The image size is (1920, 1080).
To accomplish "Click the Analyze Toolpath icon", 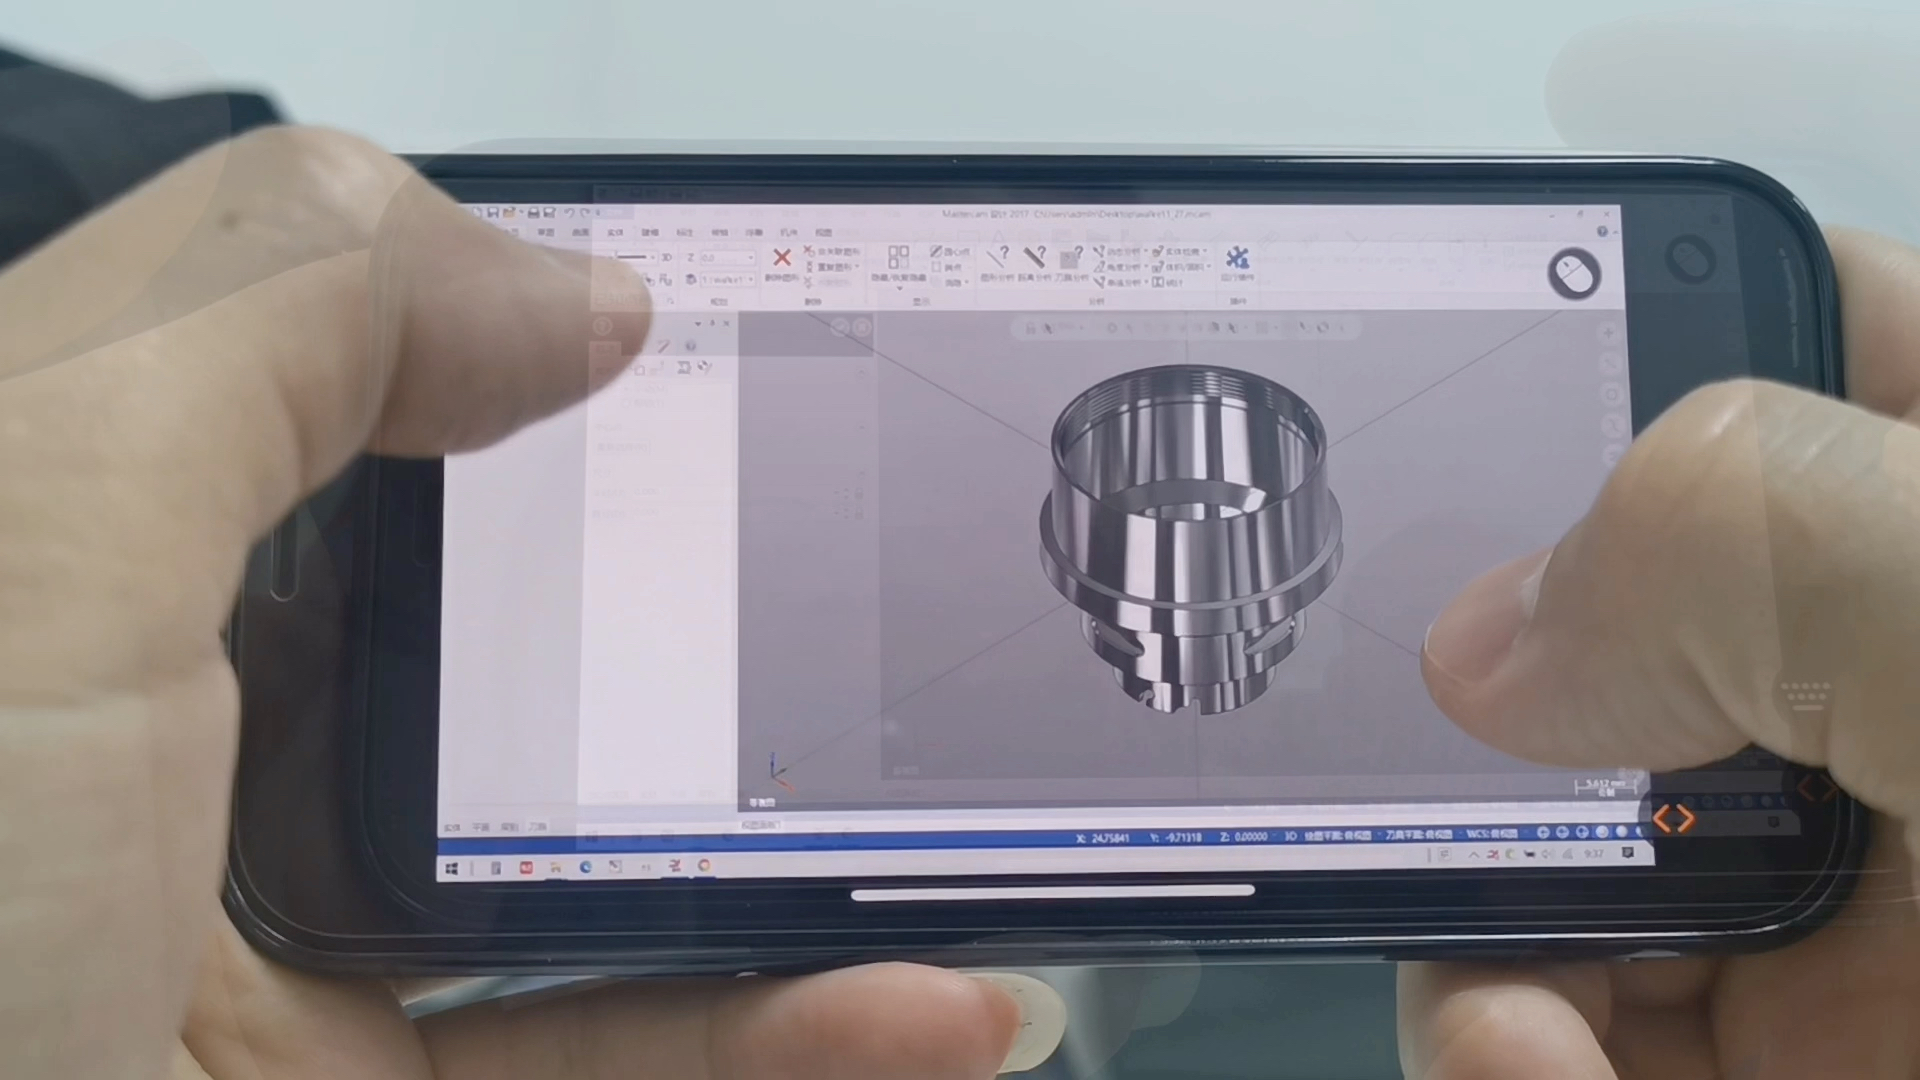I will coord(1071,256).
